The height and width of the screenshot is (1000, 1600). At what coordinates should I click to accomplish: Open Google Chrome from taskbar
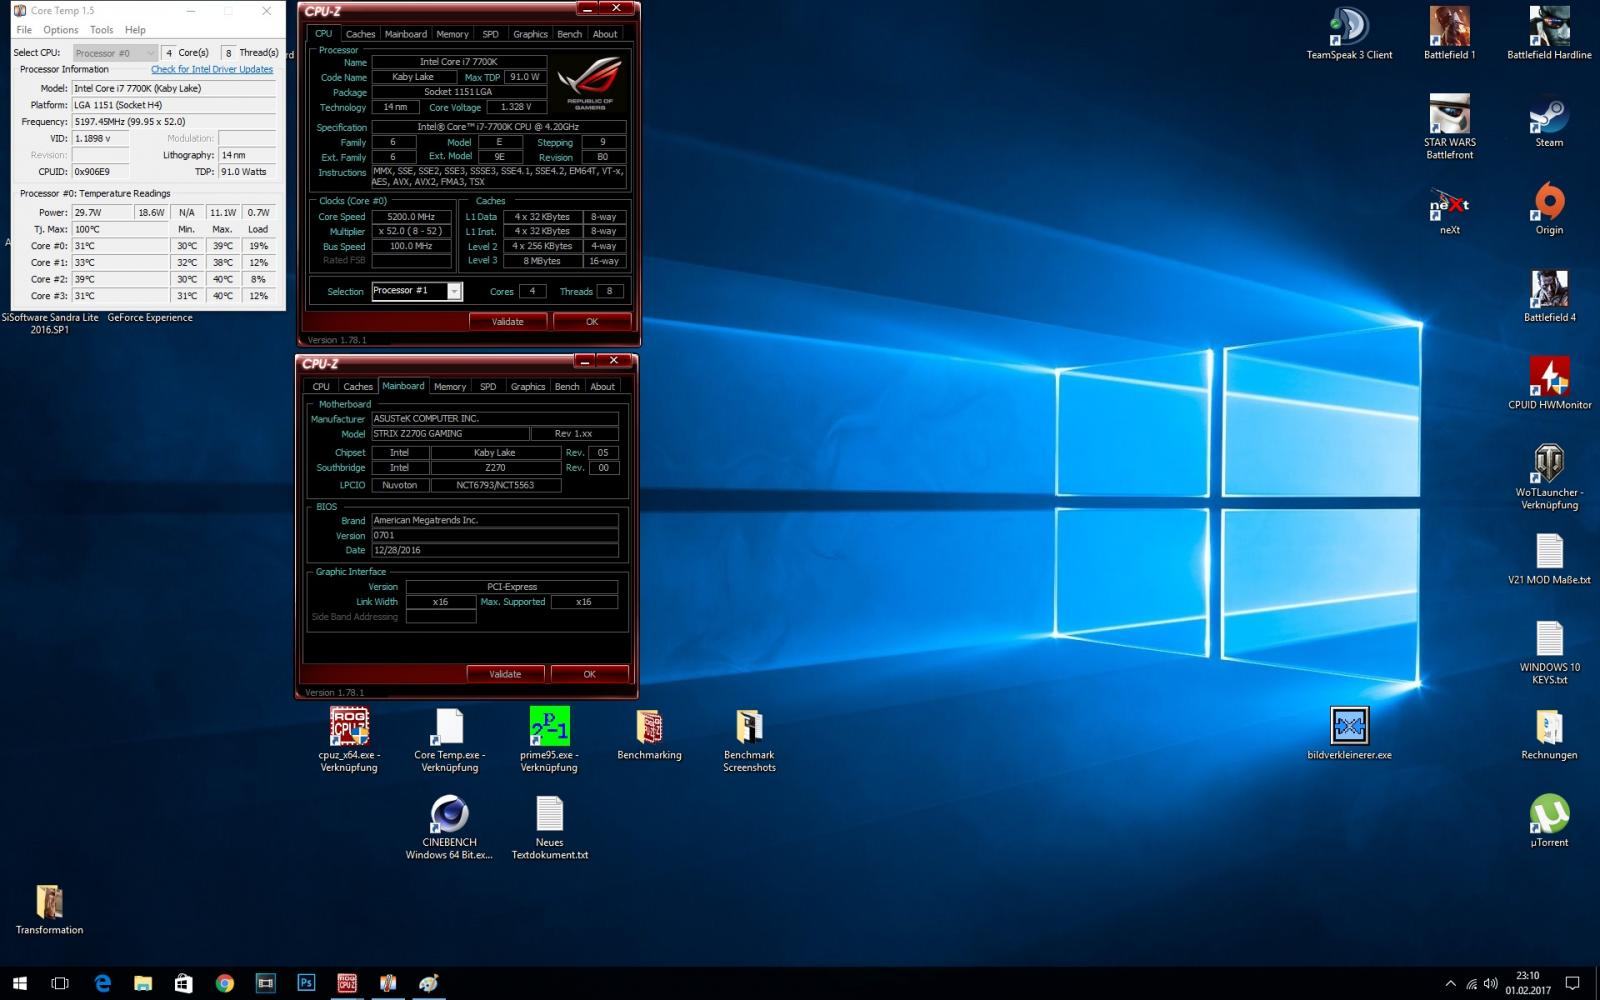[224, 983]
